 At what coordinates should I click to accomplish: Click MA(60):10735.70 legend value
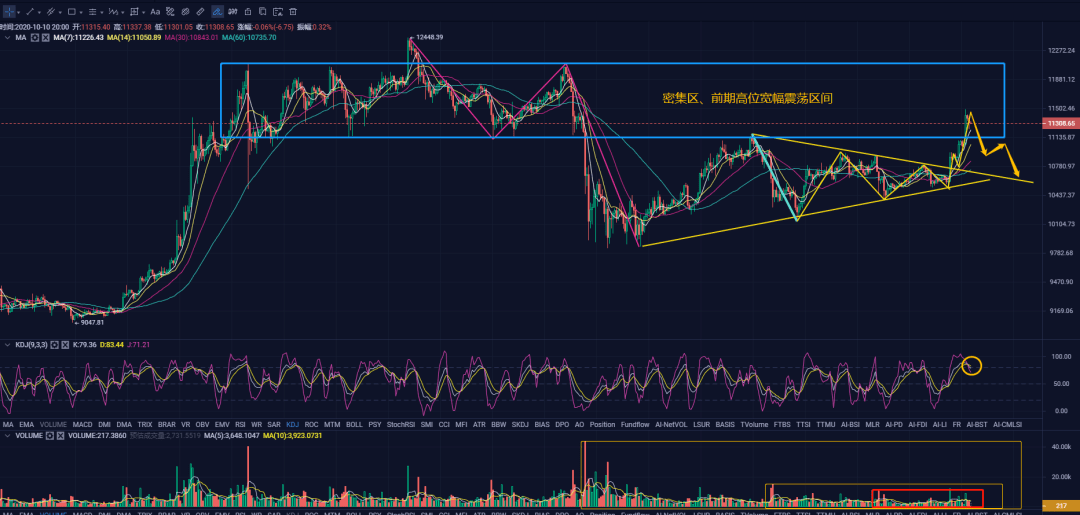point(249,37)
